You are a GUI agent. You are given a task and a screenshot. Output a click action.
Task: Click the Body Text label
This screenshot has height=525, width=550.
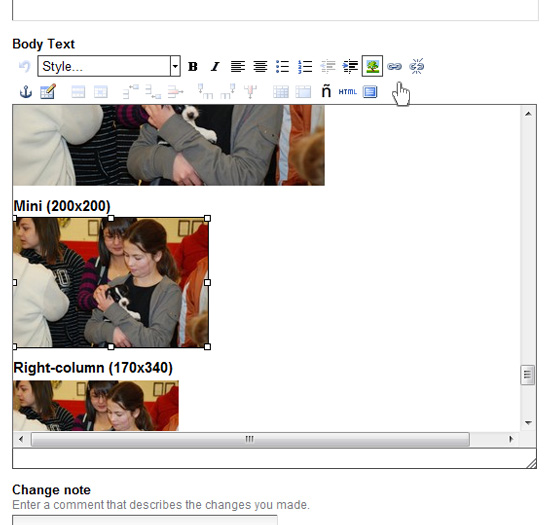point(43,44)
